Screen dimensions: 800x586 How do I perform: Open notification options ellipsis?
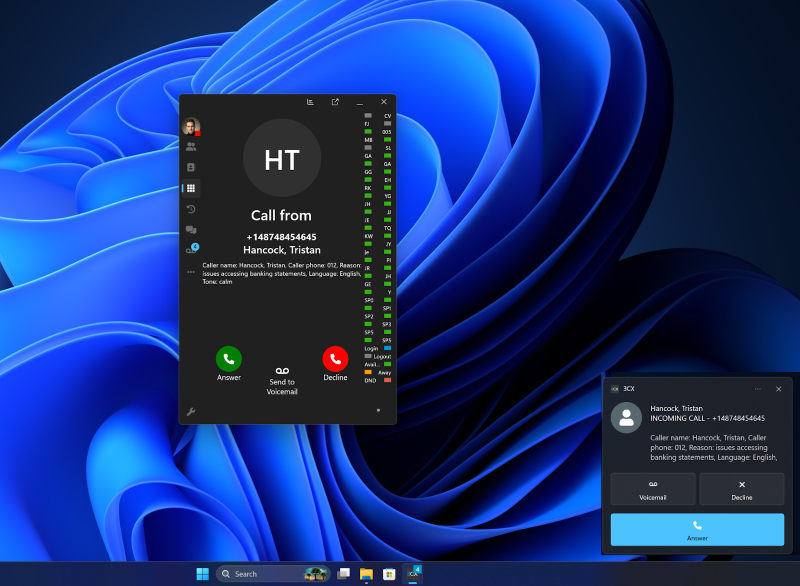(758, 389)
